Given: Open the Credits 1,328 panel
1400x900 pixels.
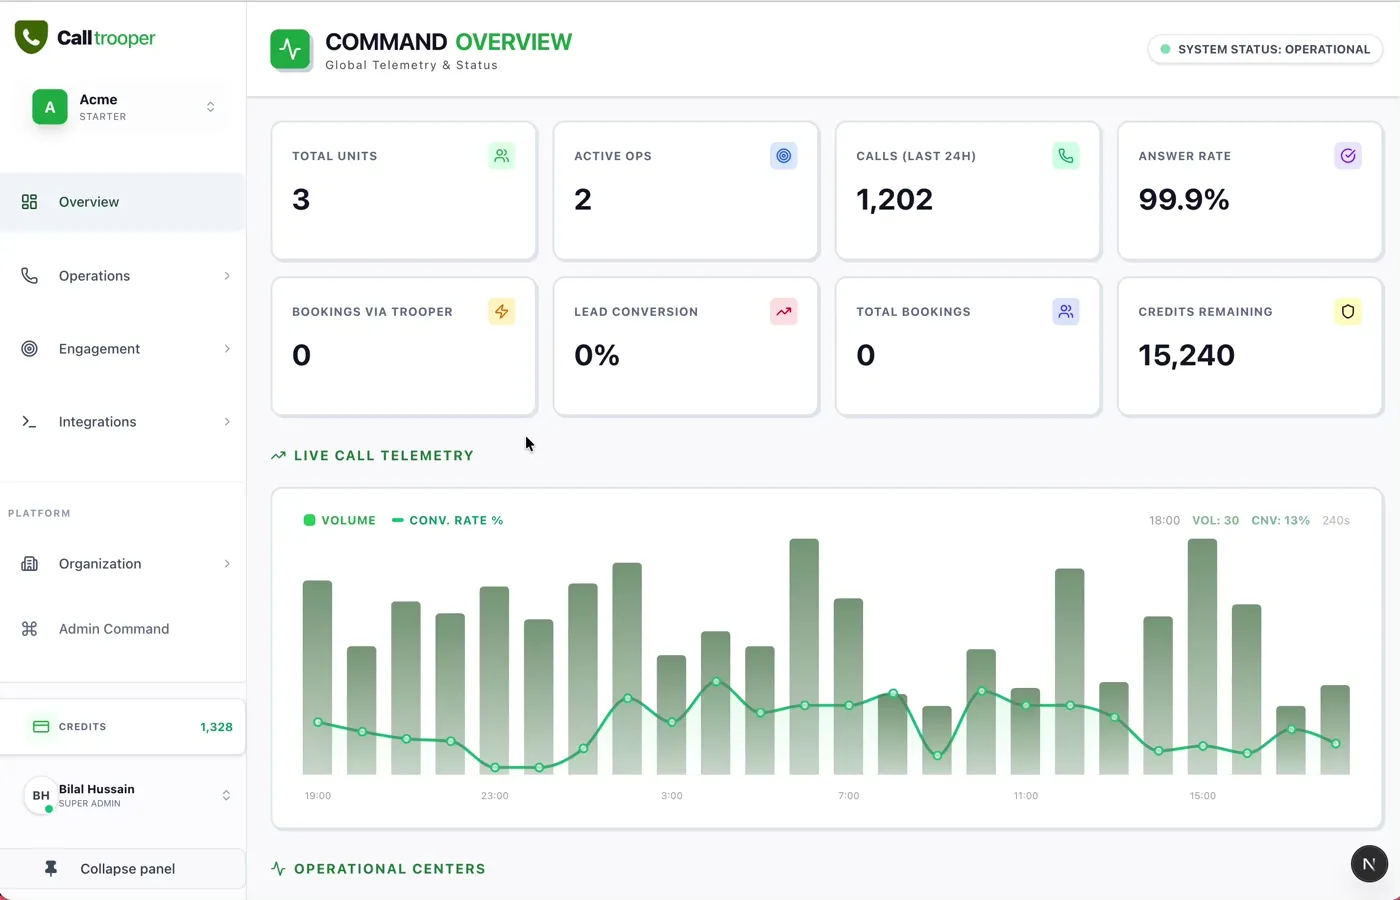Looking at the screenshot, I should 122,726.
